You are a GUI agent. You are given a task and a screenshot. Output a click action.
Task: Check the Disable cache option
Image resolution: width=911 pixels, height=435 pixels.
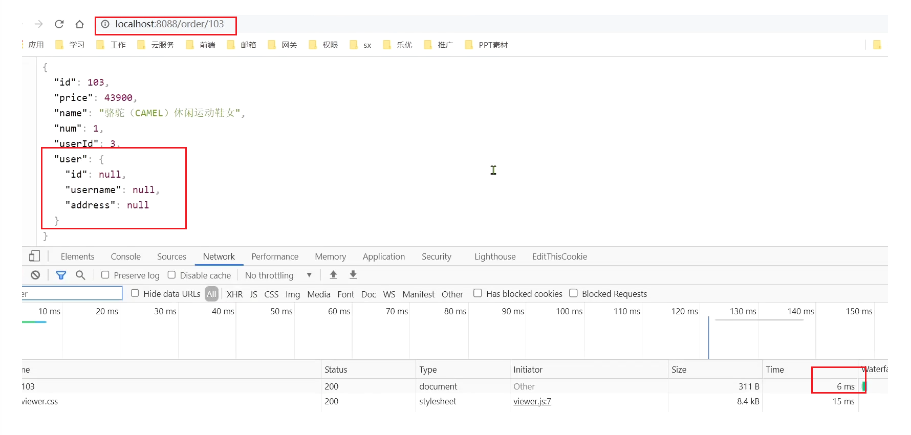click(172, 275)
